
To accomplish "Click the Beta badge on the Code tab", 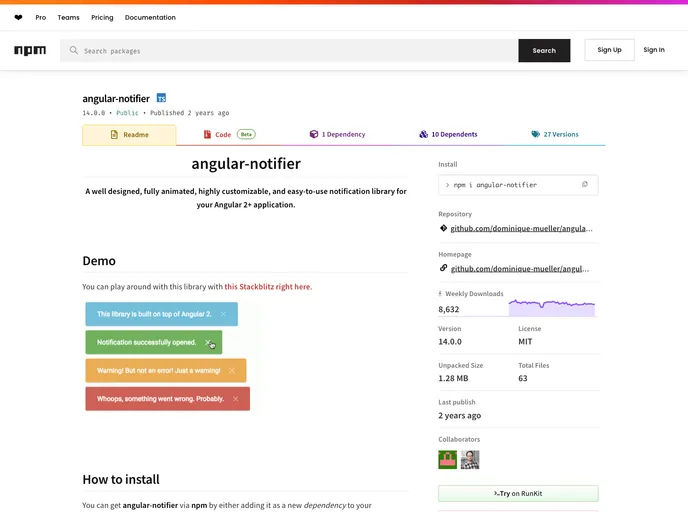I will click(x=246, y=134).
